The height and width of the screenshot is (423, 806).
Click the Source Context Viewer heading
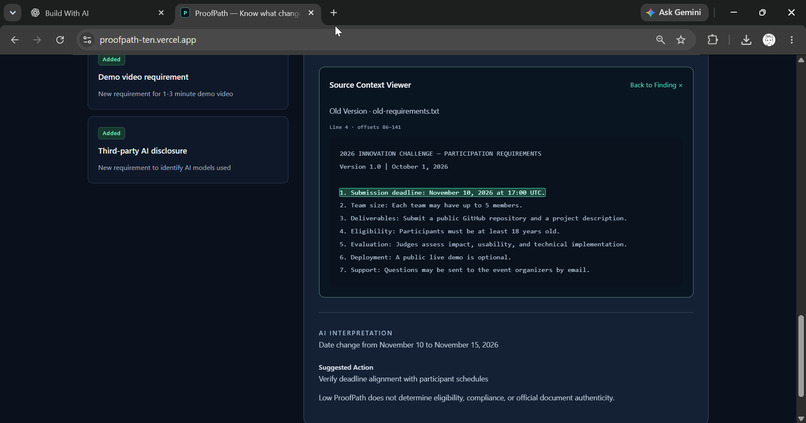370,85
